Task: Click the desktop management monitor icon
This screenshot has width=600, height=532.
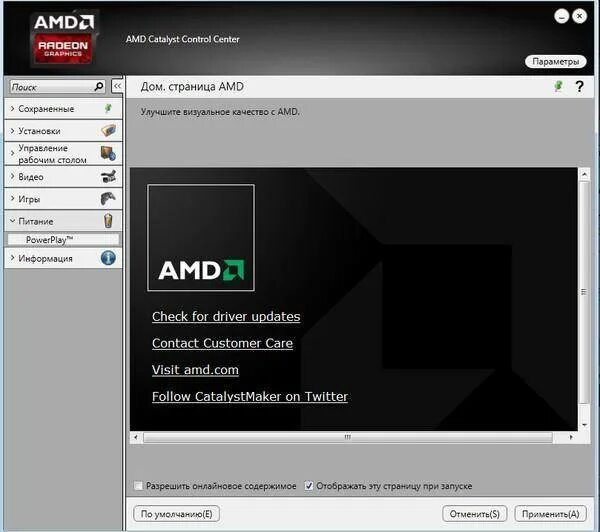Action: coord(108,153)
